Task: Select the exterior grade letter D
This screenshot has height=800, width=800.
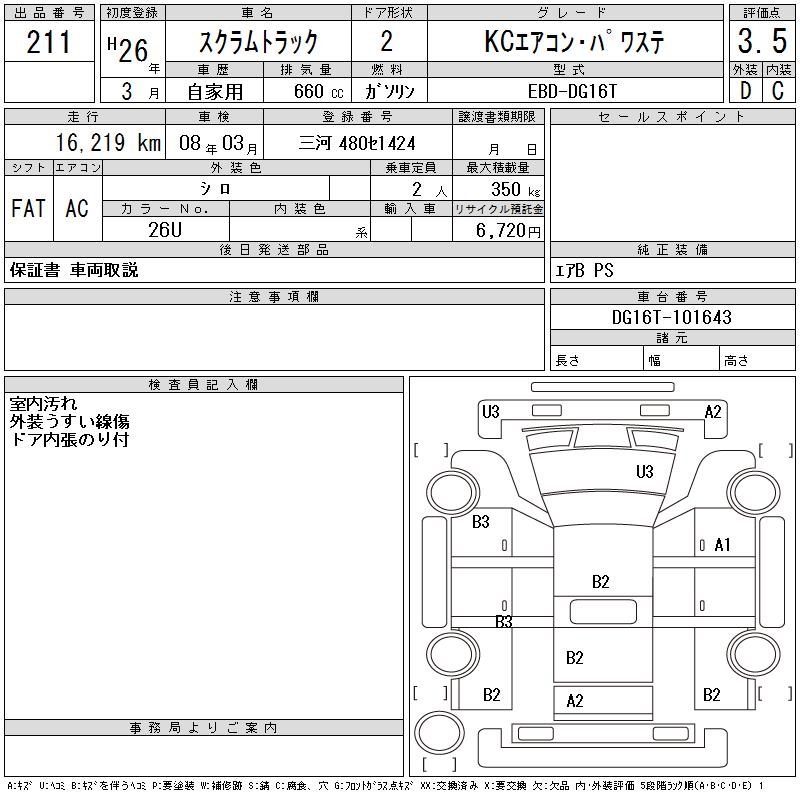Action: click(745, 91)
